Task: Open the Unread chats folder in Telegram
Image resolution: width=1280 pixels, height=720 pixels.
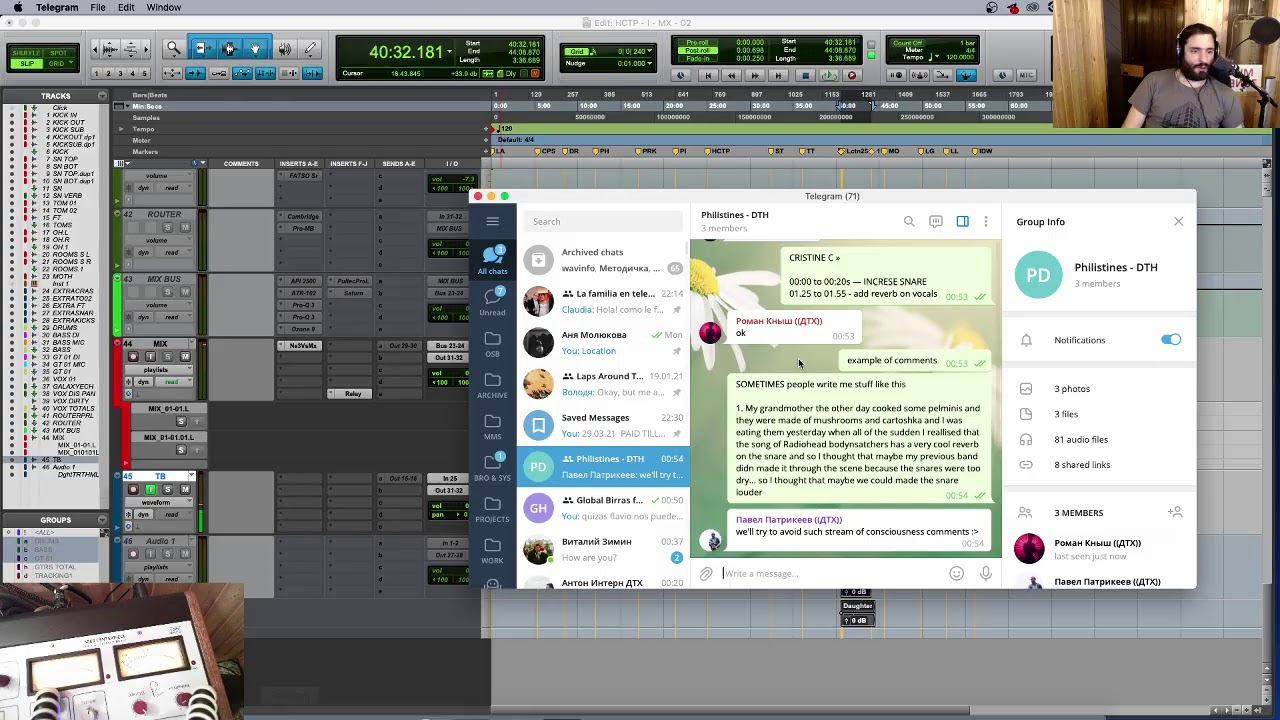Action: click(x=492, y=301)
